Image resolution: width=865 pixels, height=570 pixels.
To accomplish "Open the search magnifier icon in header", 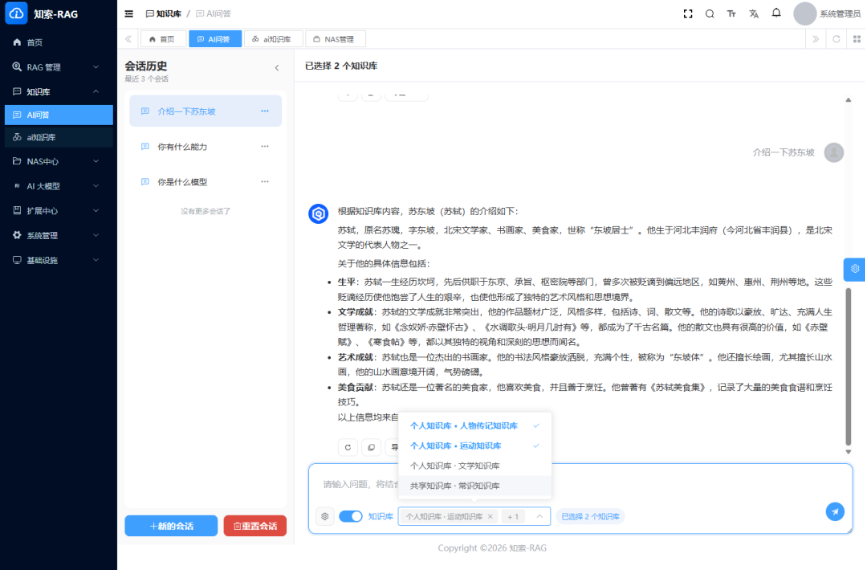I will [x=710, y=14].
